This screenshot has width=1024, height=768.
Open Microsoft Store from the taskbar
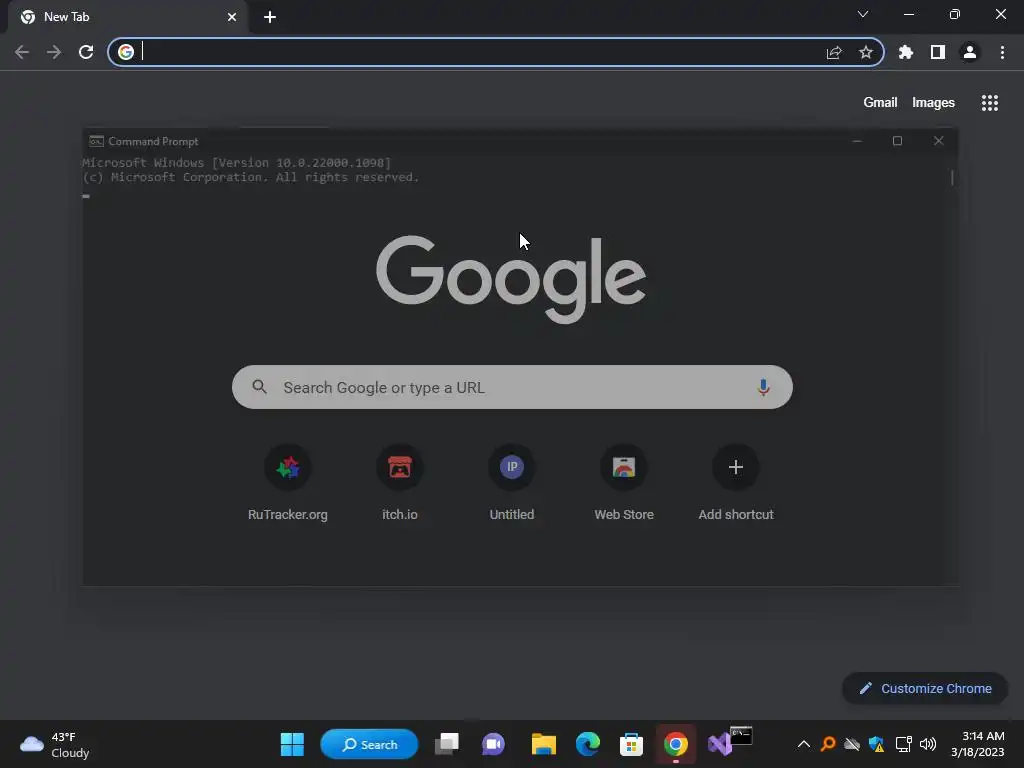coord(631,744)
